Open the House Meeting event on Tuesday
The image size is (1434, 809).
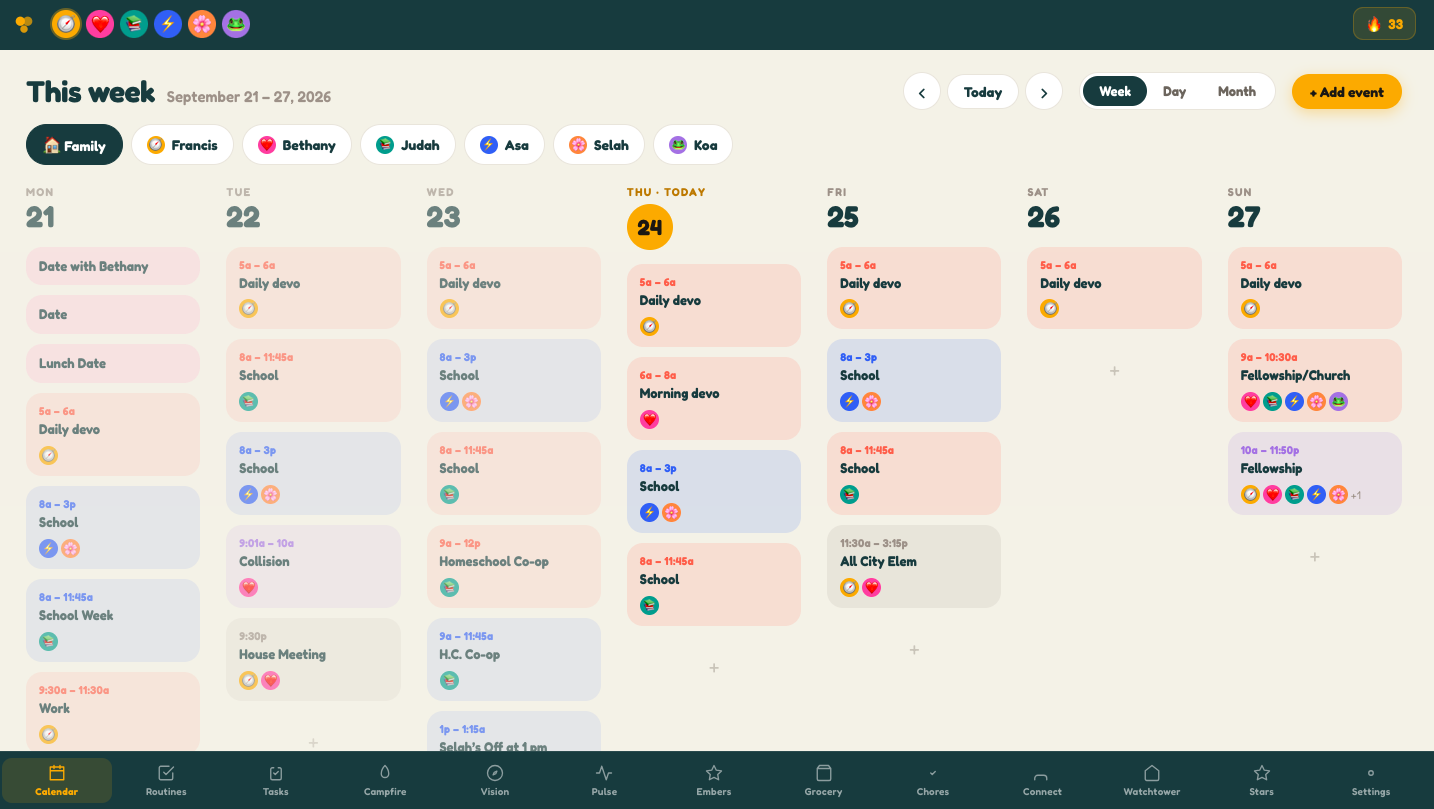point(314,659)
